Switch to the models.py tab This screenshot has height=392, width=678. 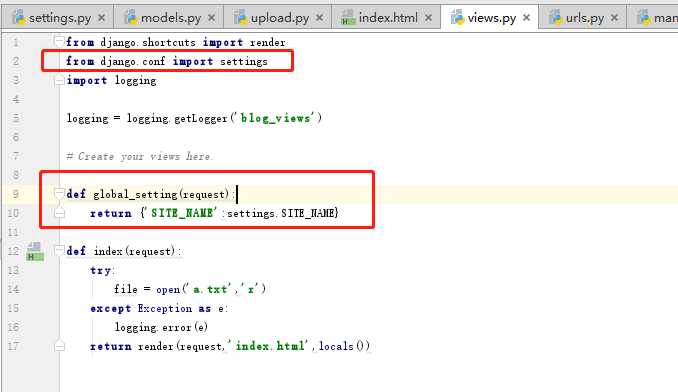pyautogui.click(x=169, y=18)
